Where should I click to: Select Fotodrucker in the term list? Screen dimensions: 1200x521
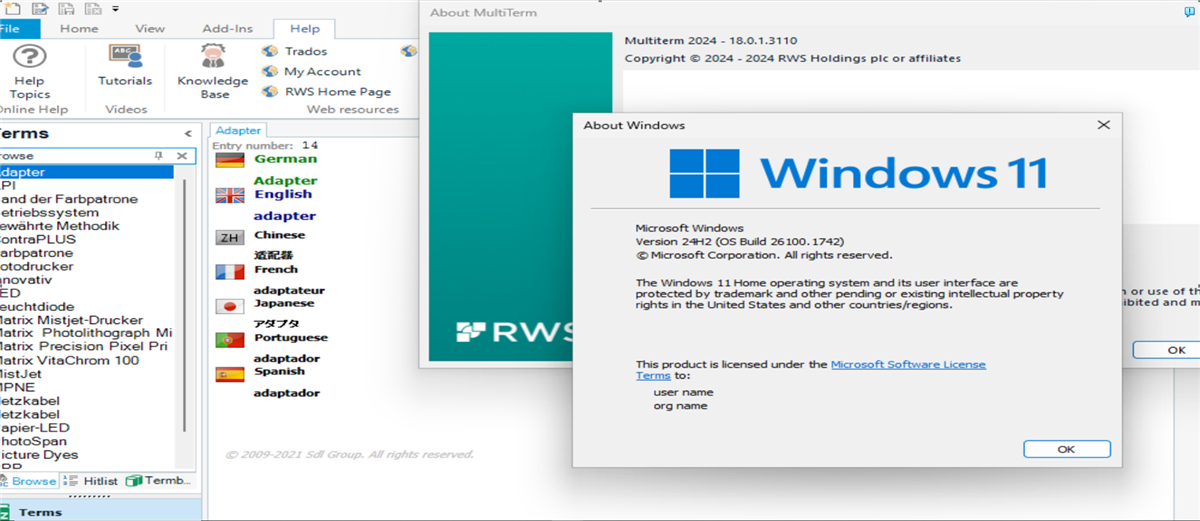[x=37, y=266]
